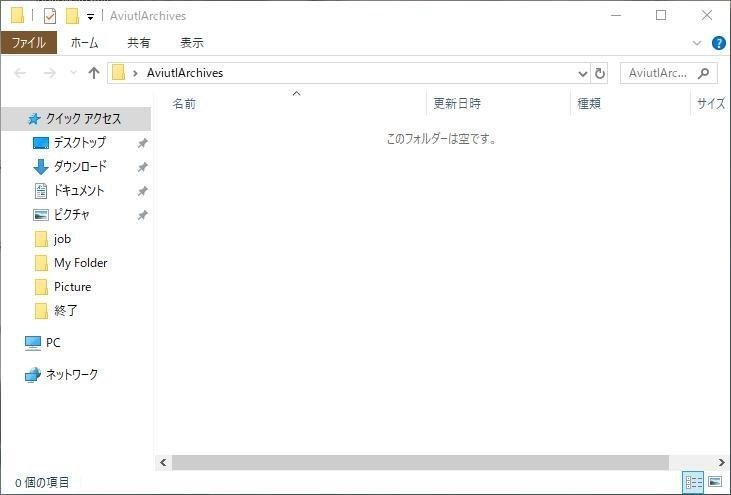Switch to the ホーム ribbon tab
731x495 pixels.
84,43
